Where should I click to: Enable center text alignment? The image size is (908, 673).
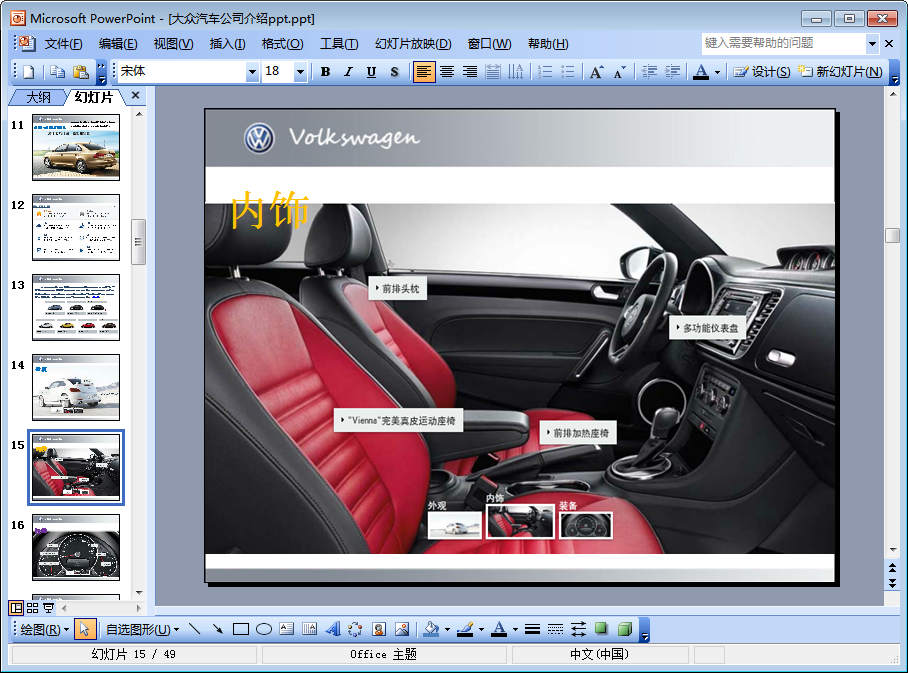(447, 72)
